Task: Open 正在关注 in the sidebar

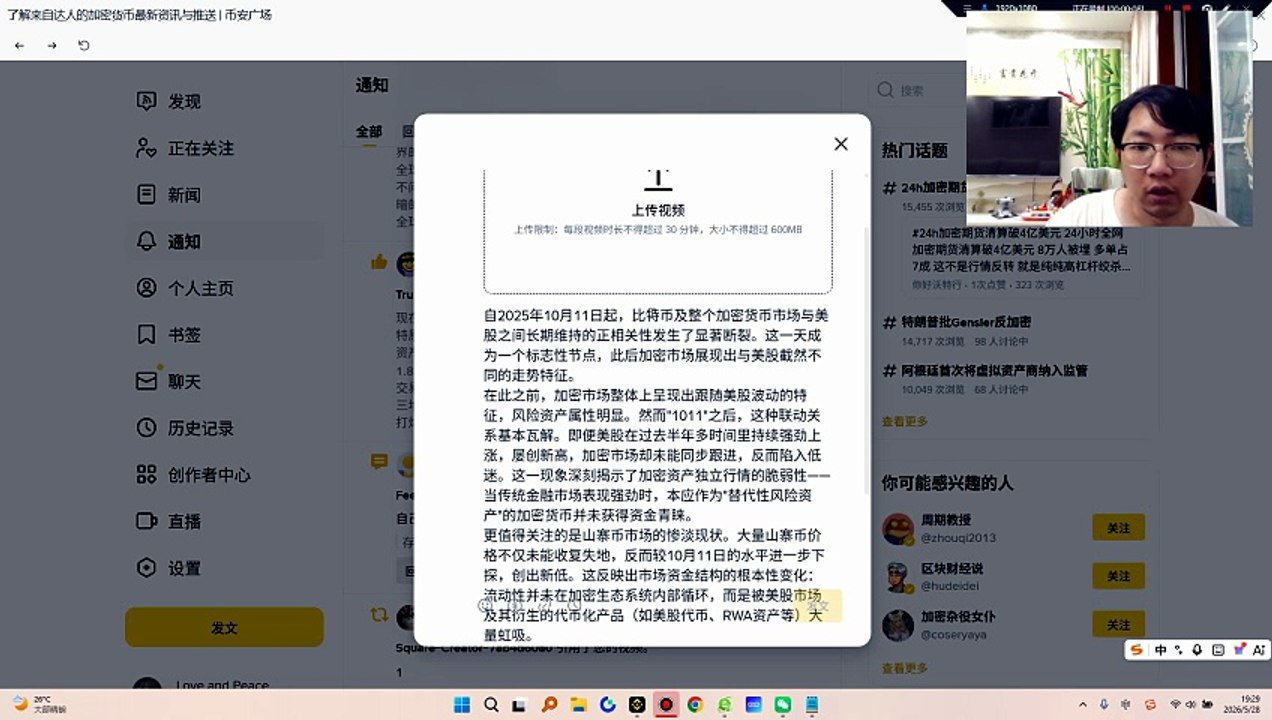Action: [x=186, y=148]
